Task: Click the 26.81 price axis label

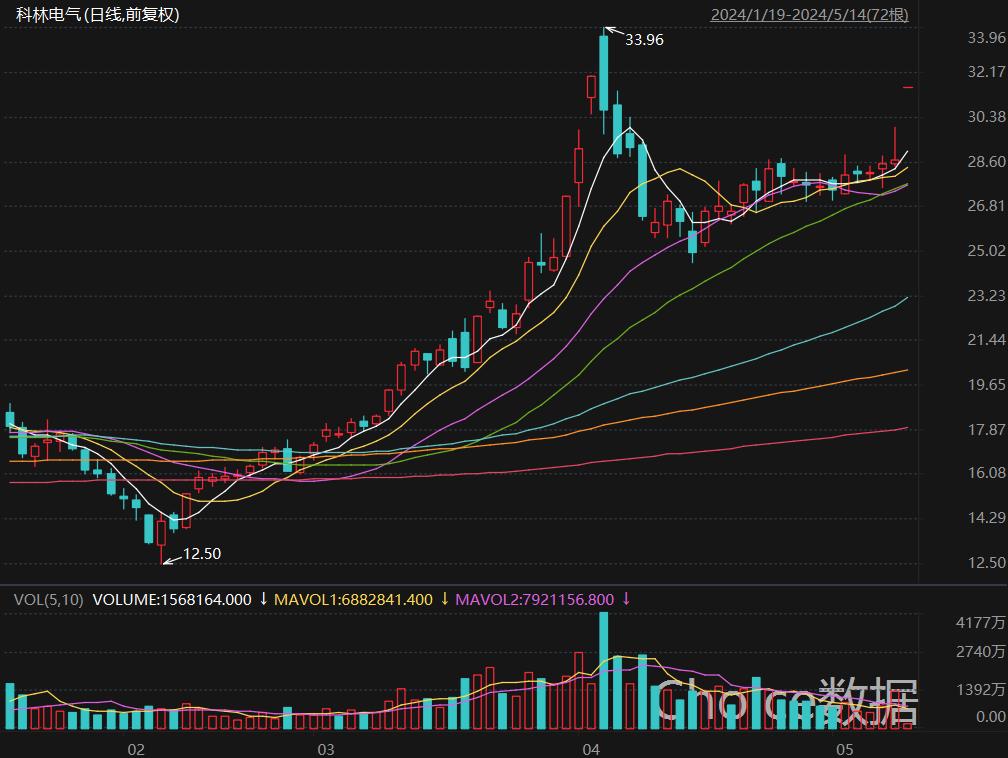Action: [986, 206]
